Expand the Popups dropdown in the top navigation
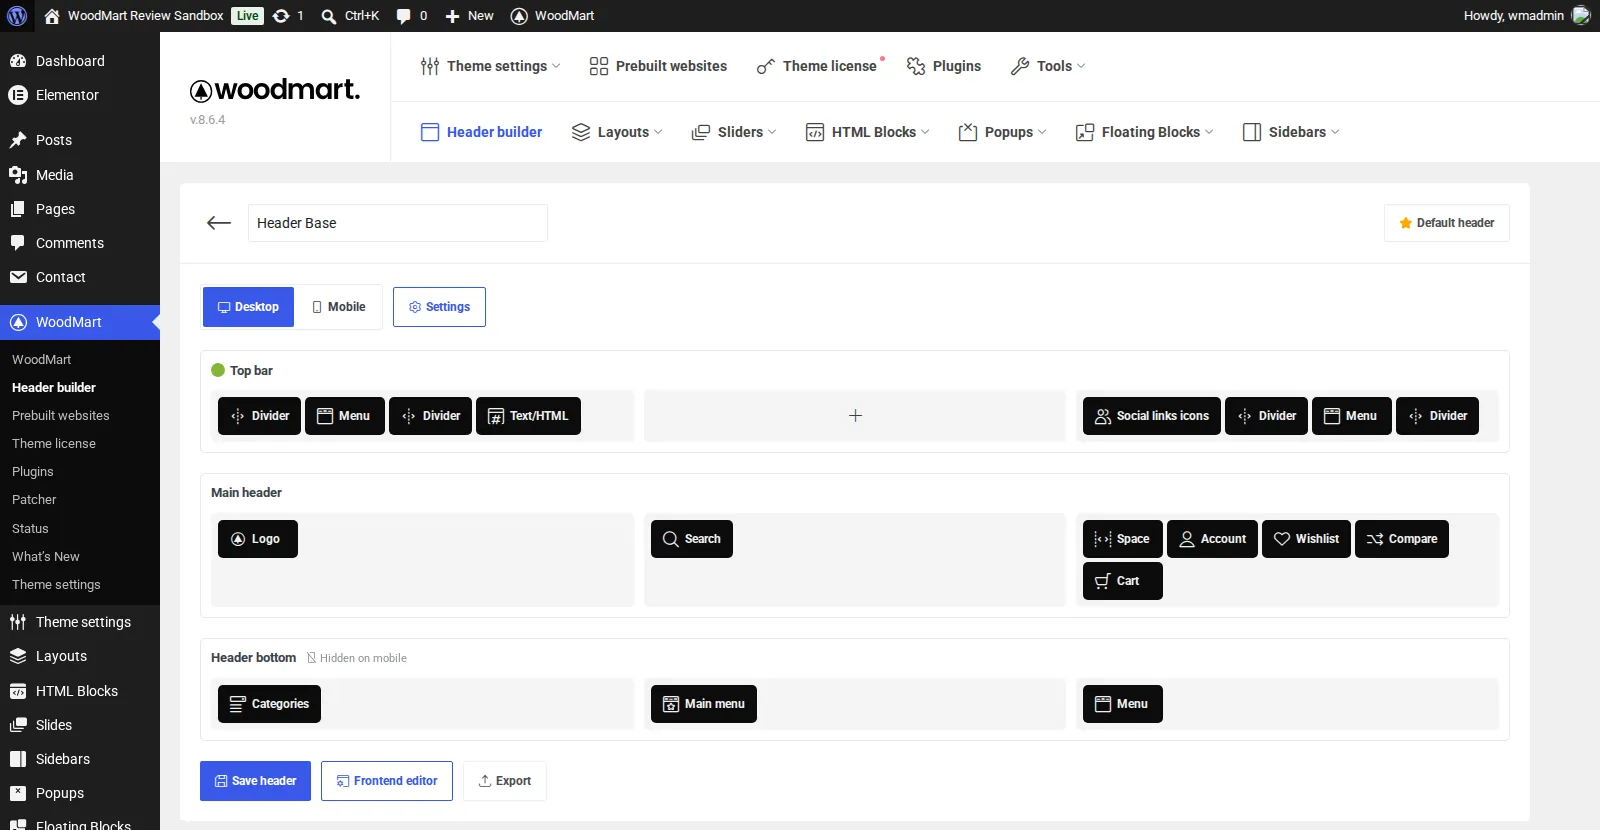 (1002, 132)
